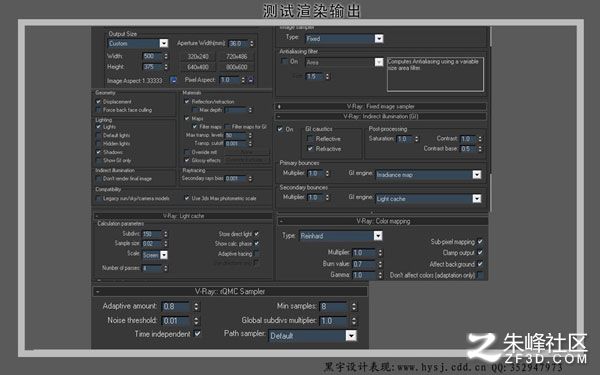Enable the Reflective GI caustics checkbox
600x375 pixels.
(310, 139)
